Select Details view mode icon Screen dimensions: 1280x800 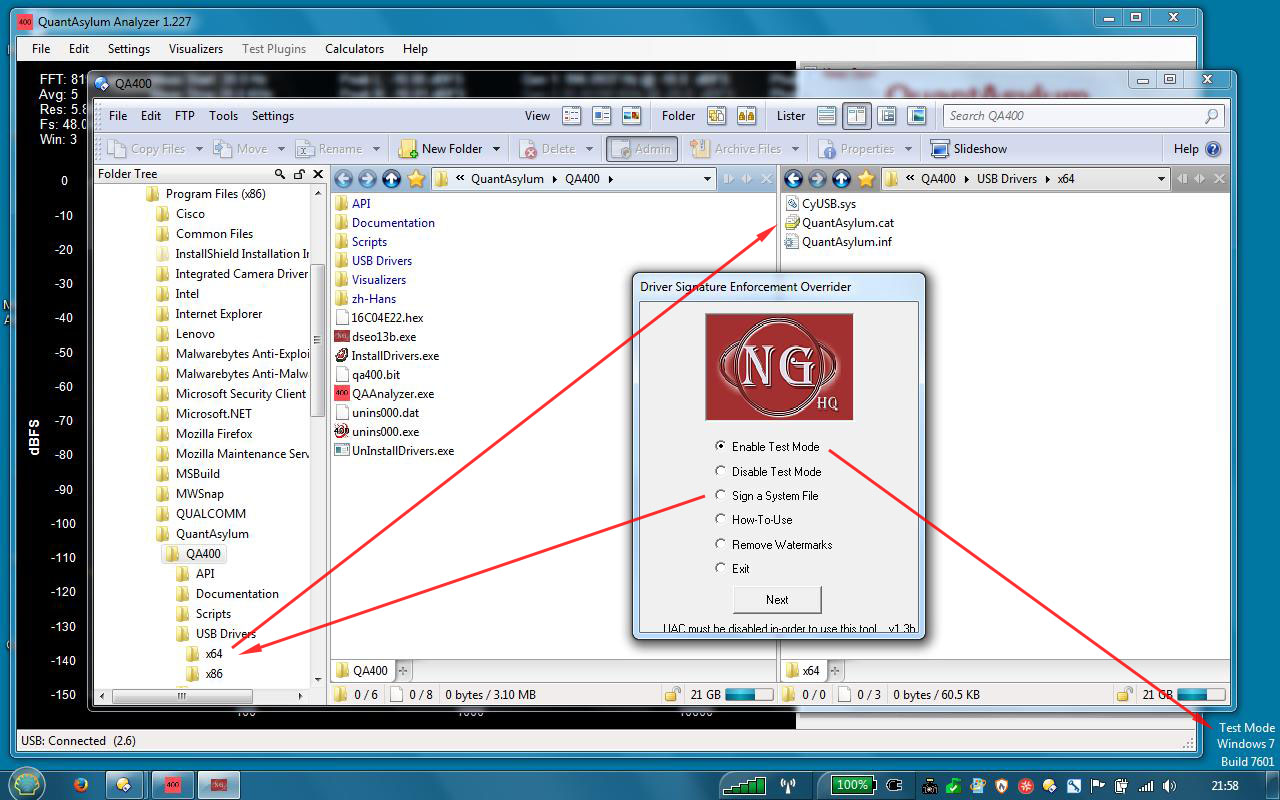[x=572, y=116]
